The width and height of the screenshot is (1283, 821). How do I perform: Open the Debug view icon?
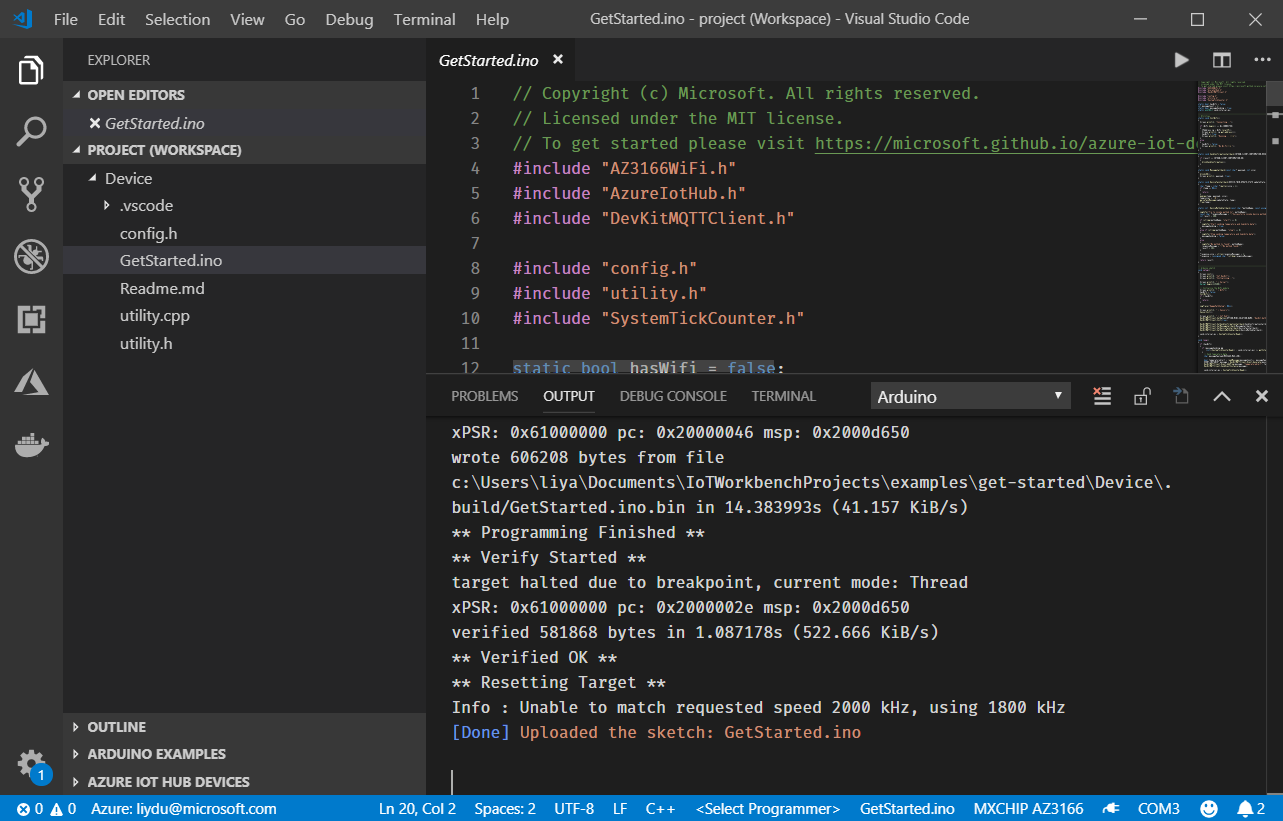tap(31, 257)
